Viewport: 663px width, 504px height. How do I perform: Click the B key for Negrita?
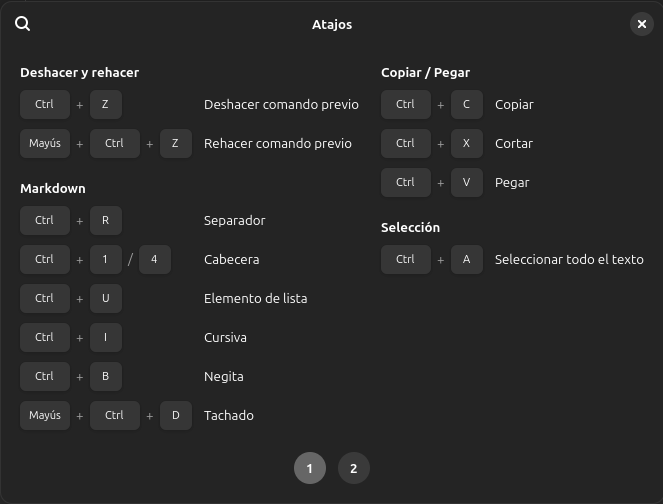pos(105,377)
